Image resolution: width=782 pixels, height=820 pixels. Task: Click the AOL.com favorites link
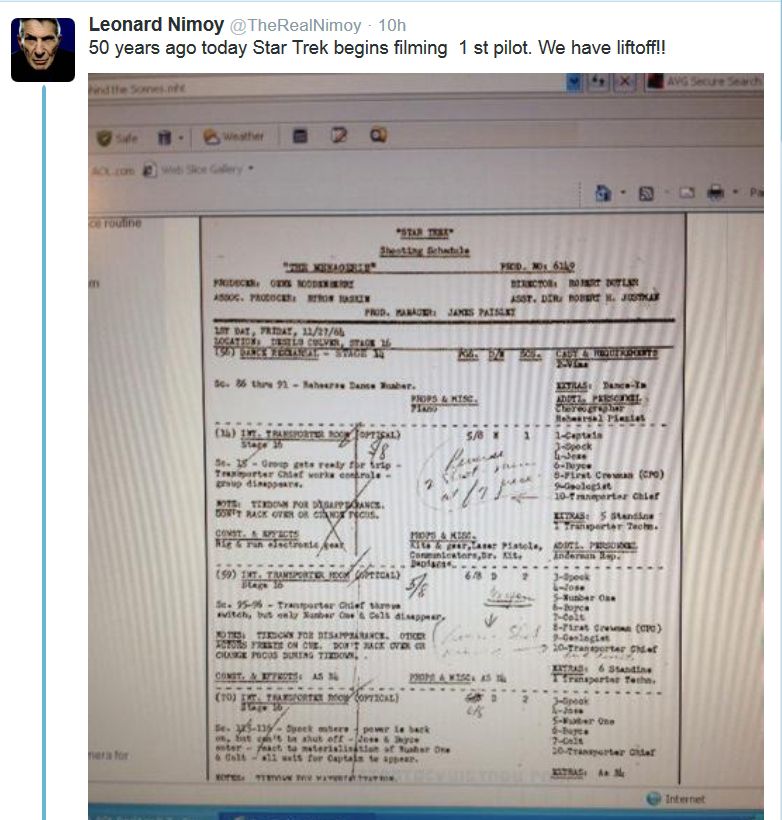(x=113, y=171)
